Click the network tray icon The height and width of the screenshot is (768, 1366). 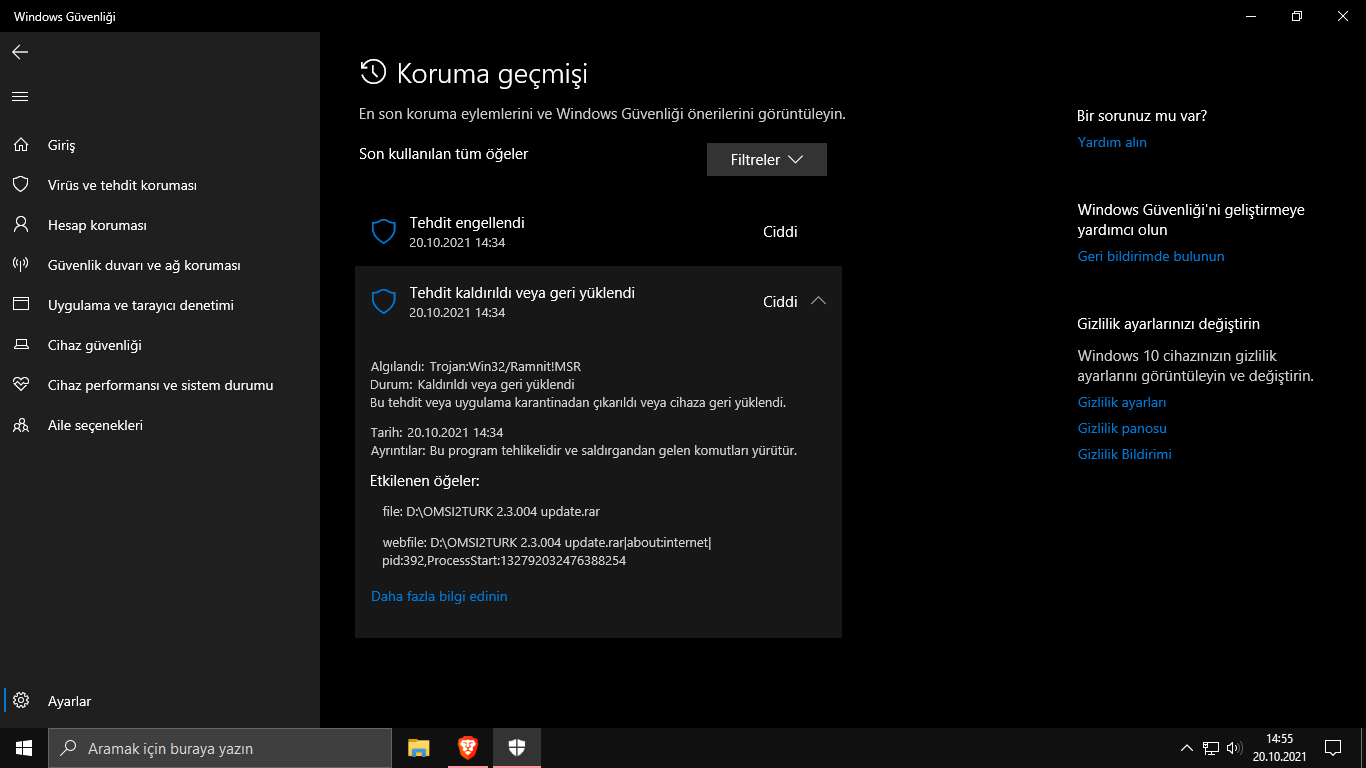1211,748
